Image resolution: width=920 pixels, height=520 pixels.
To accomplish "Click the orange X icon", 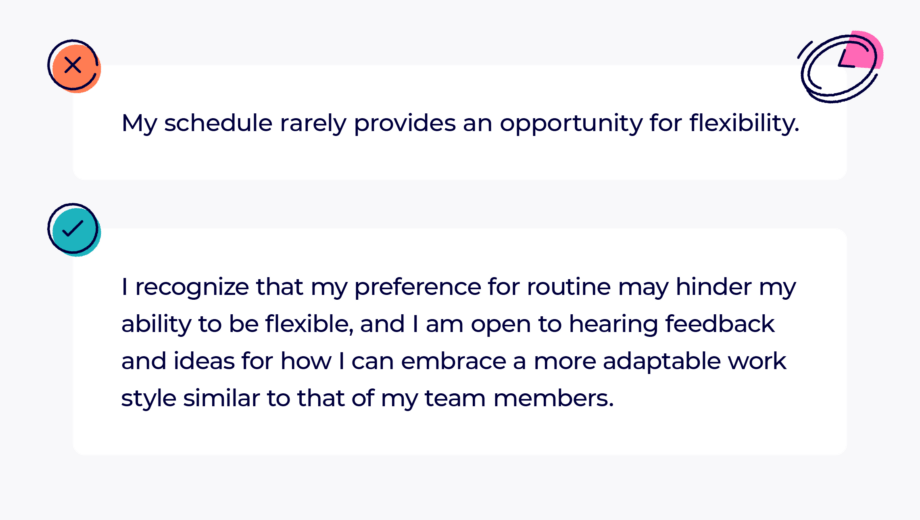I will coord(73,67).
